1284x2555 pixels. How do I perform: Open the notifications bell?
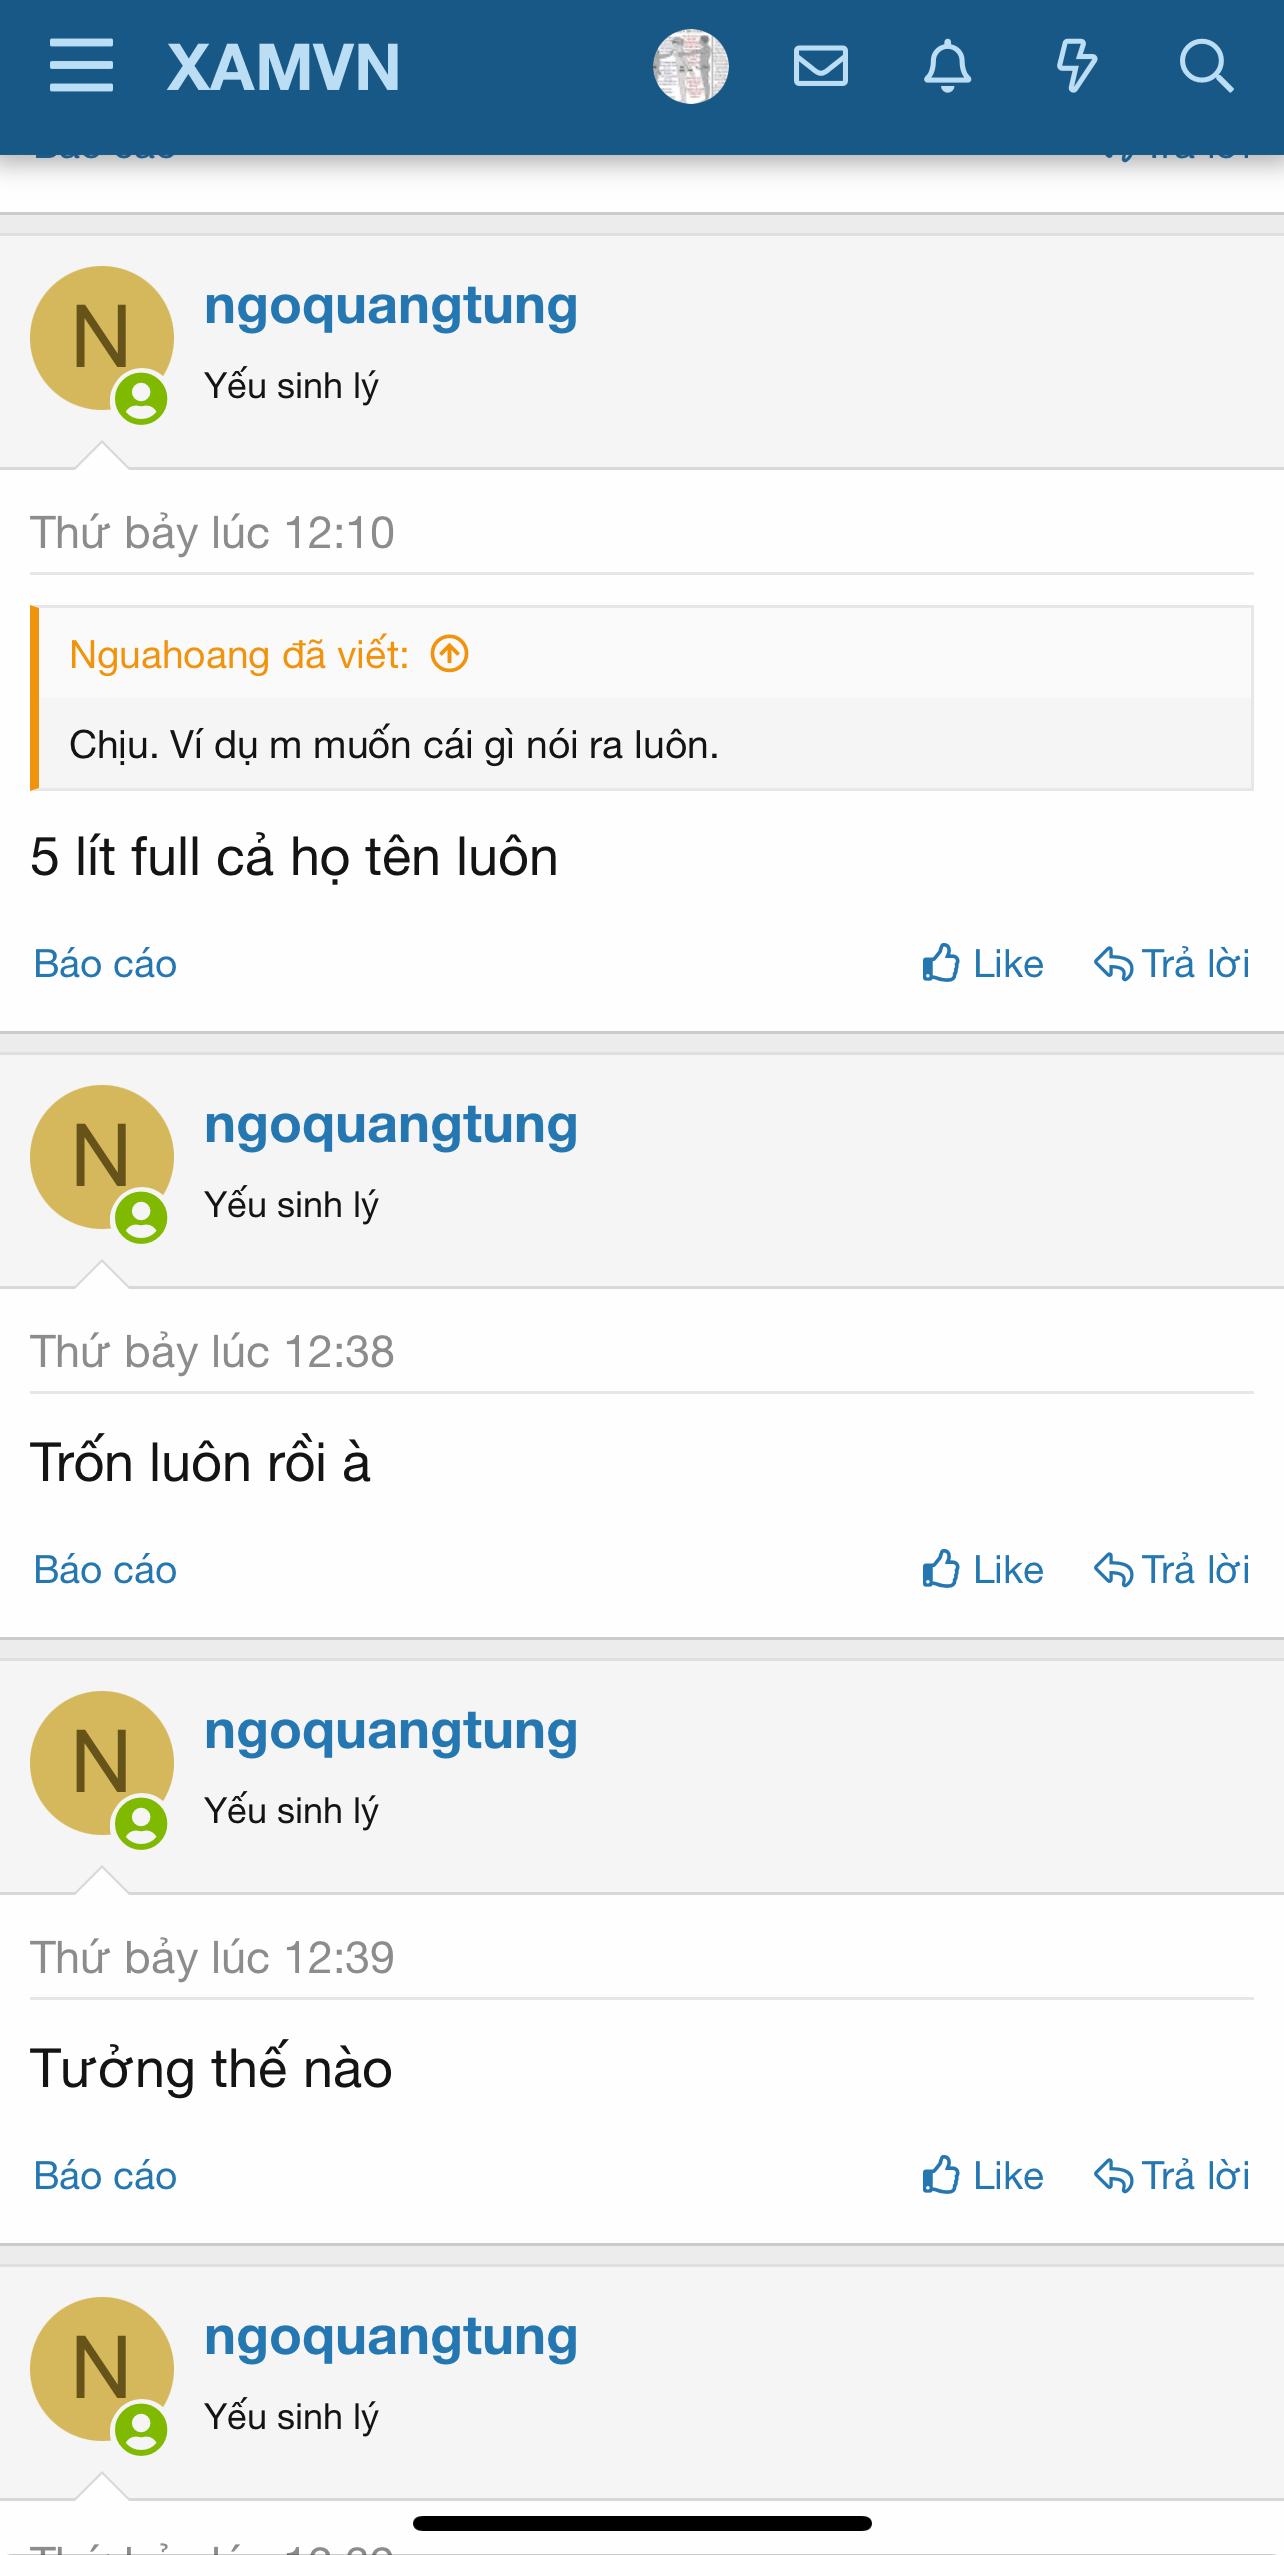pyautogui.click(x=947, y=66)
